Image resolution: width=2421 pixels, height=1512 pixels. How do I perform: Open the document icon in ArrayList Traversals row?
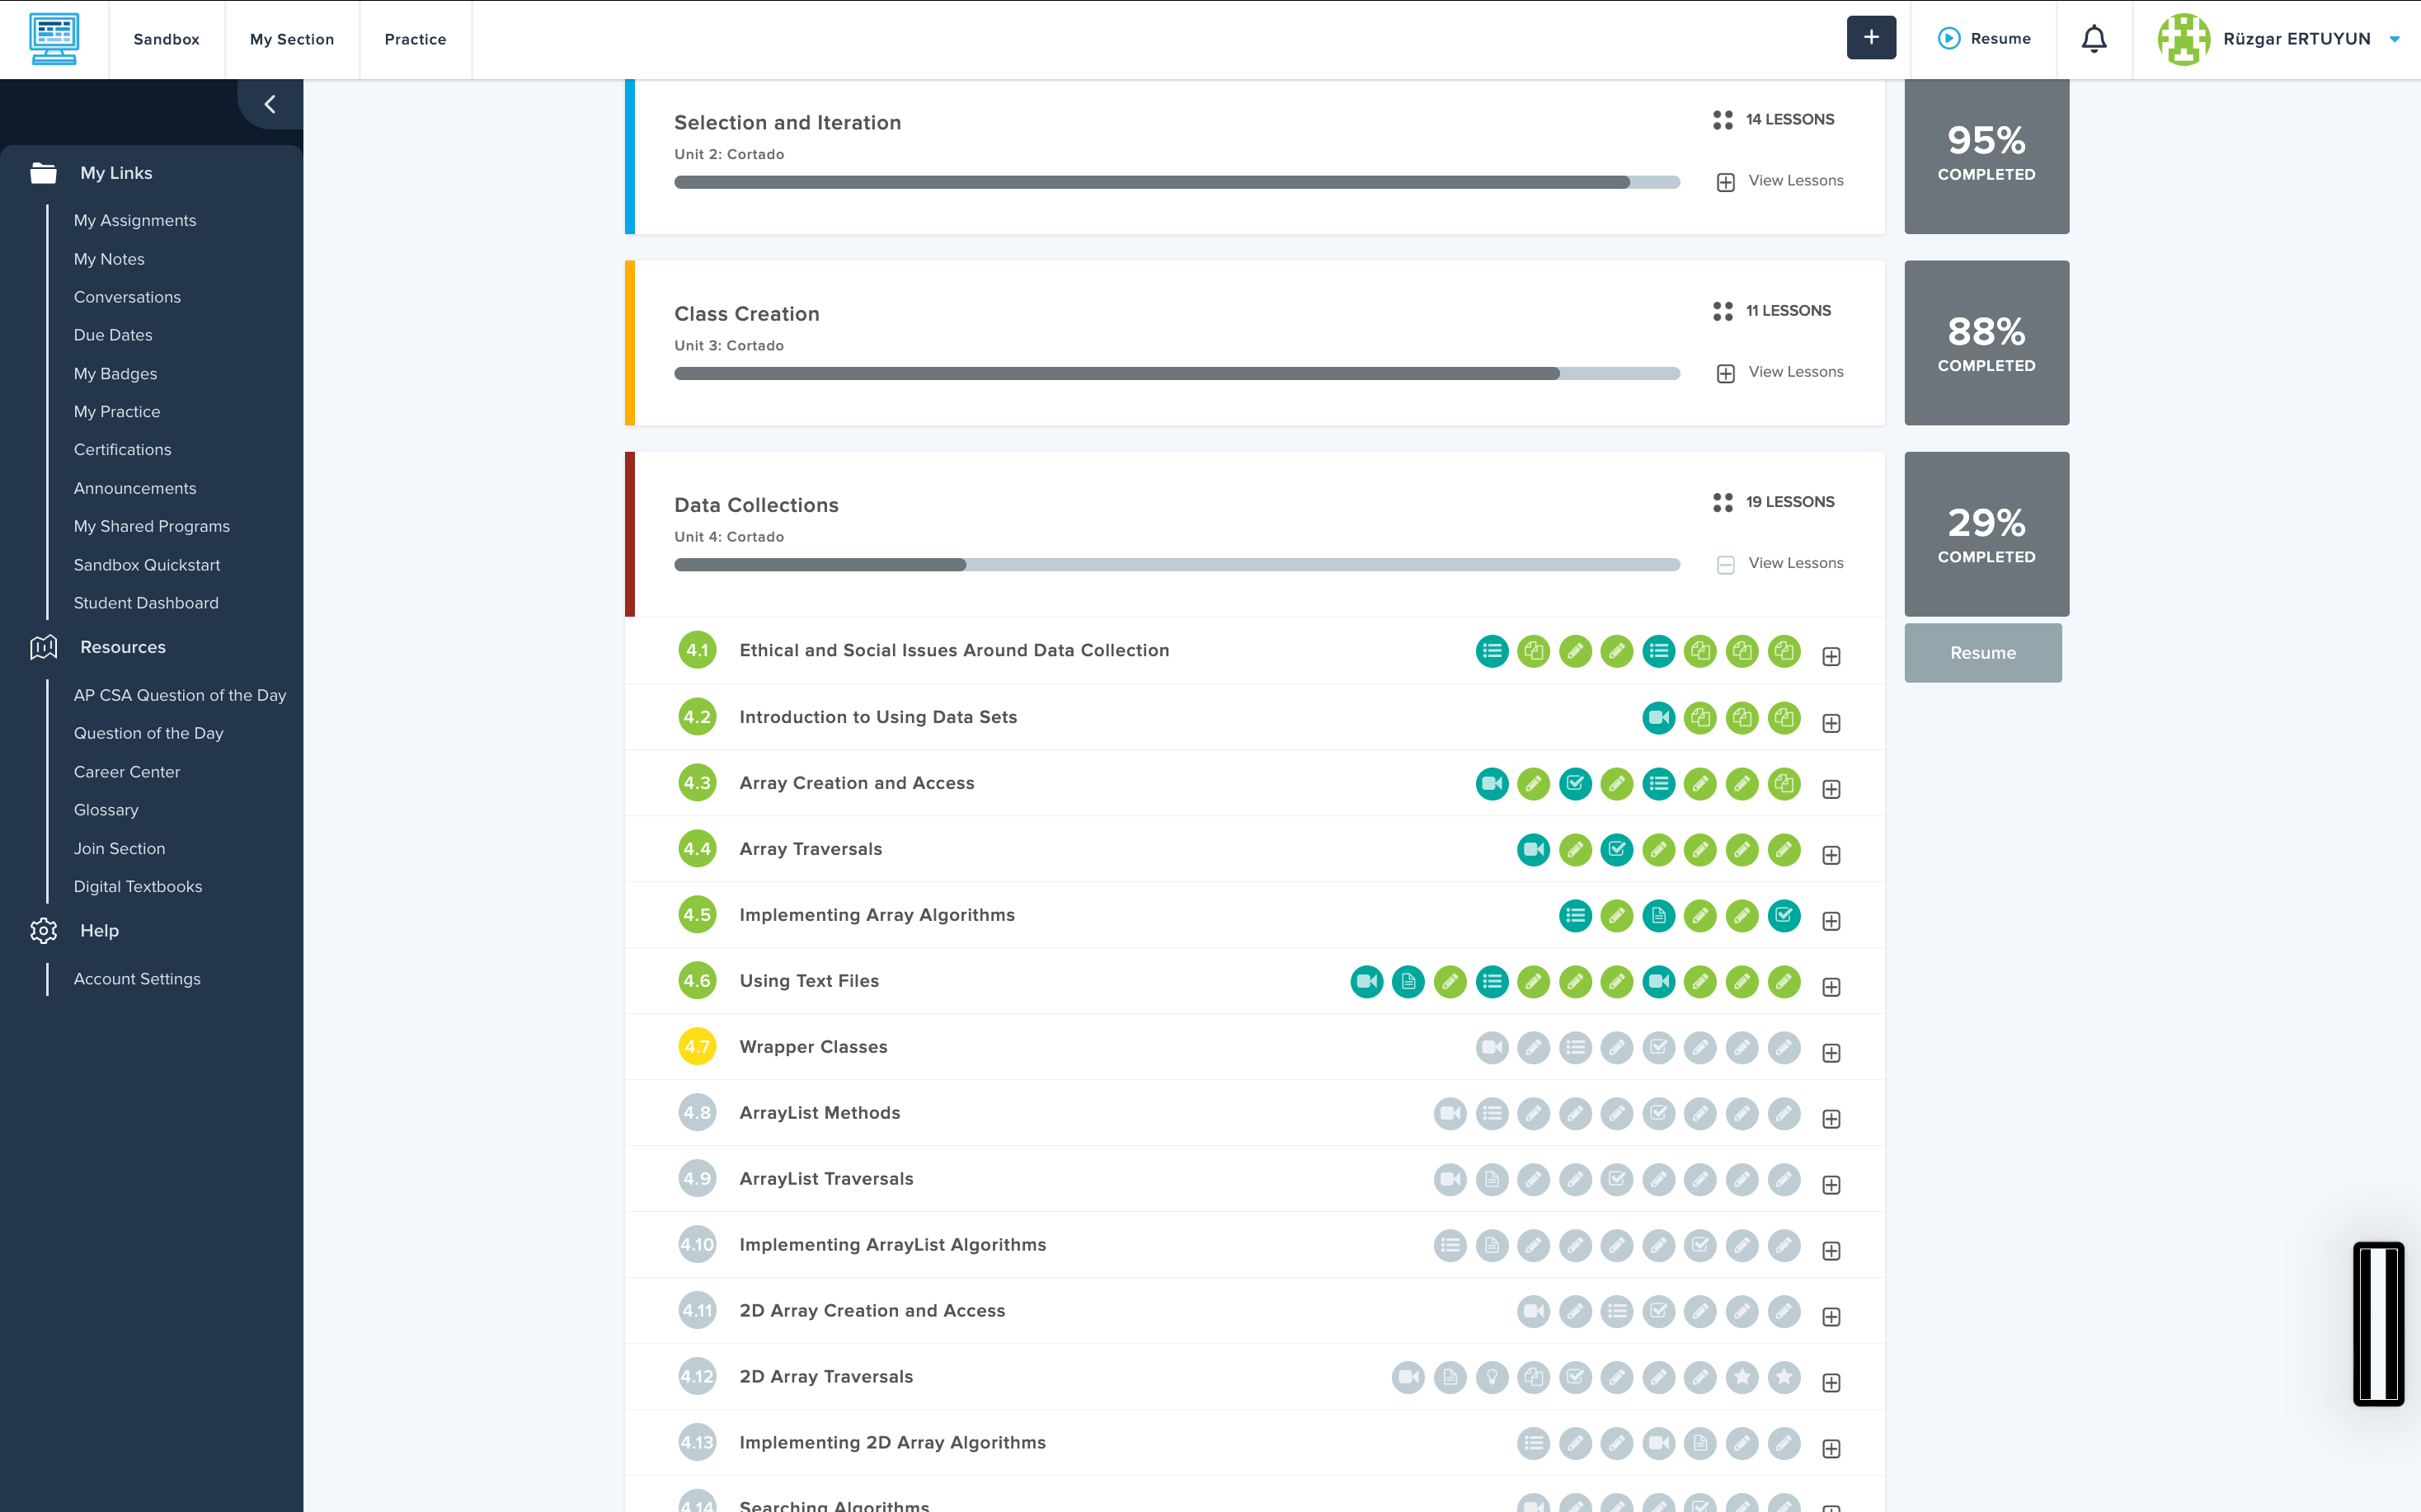pos(1492,1179)
